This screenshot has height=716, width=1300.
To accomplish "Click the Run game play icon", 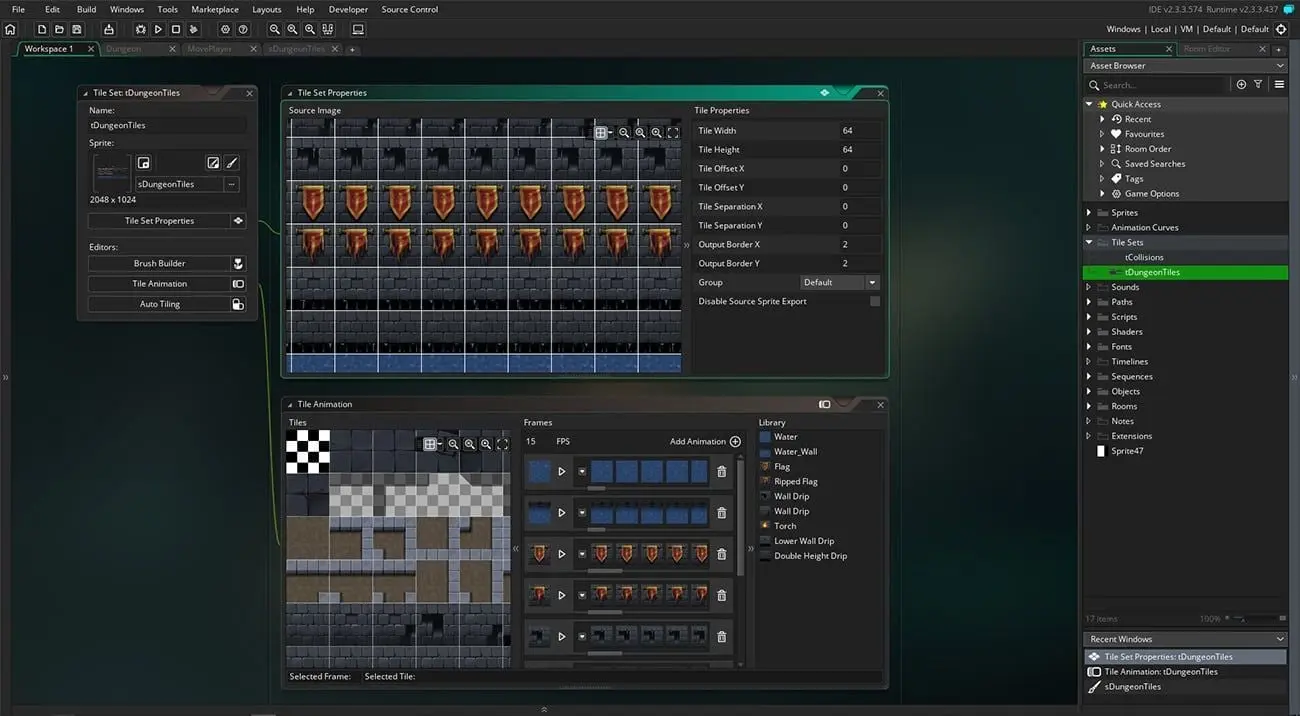I will (x=158, y=29).
